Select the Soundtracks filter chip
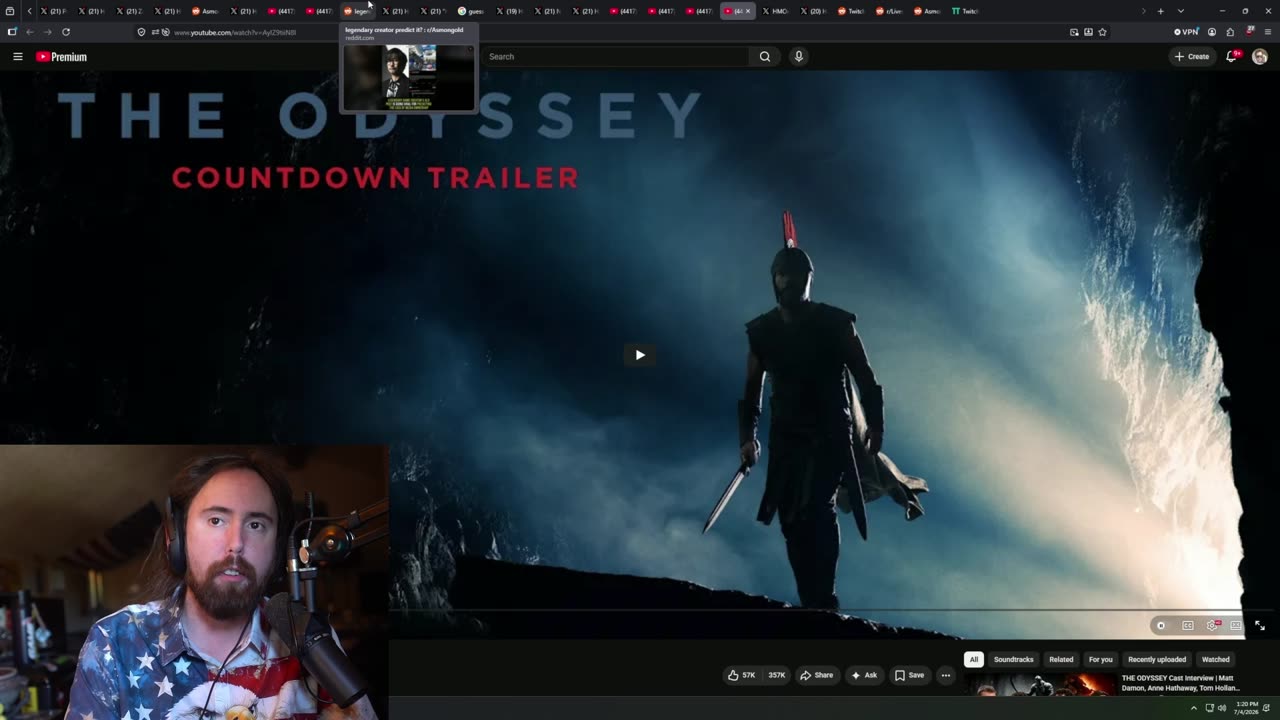The image size is (1280, 720). (x=1013, y=660)
